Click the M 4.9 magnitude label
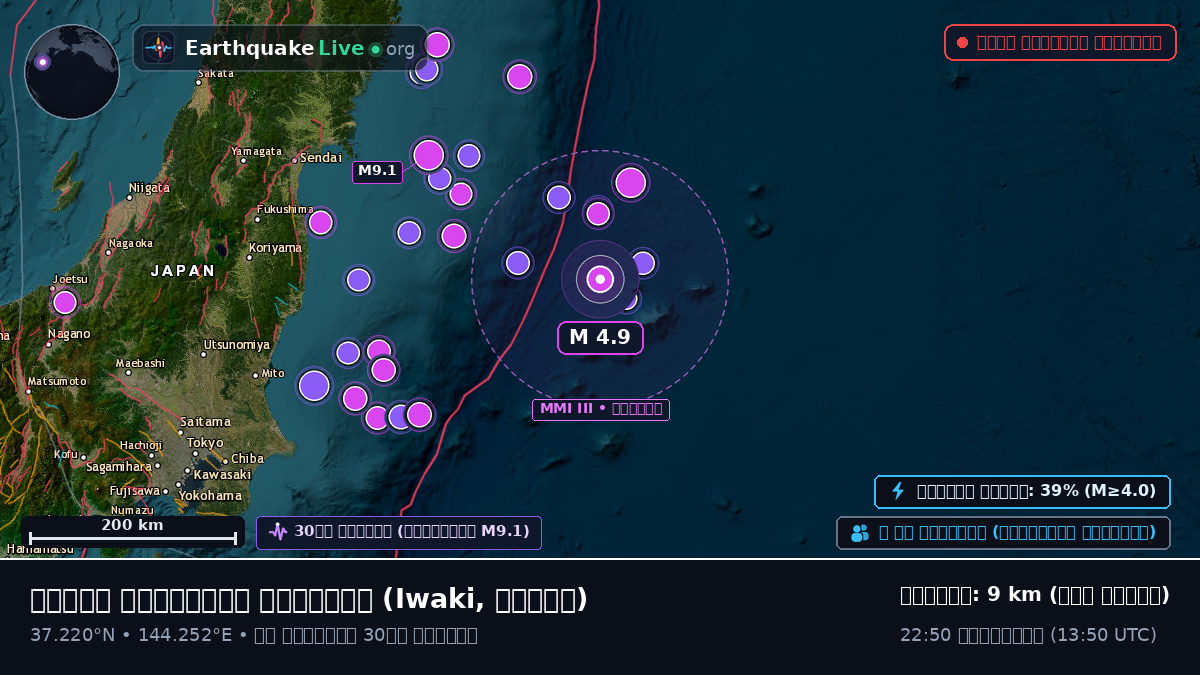1200x675 pixels. (x=600, y=338)
